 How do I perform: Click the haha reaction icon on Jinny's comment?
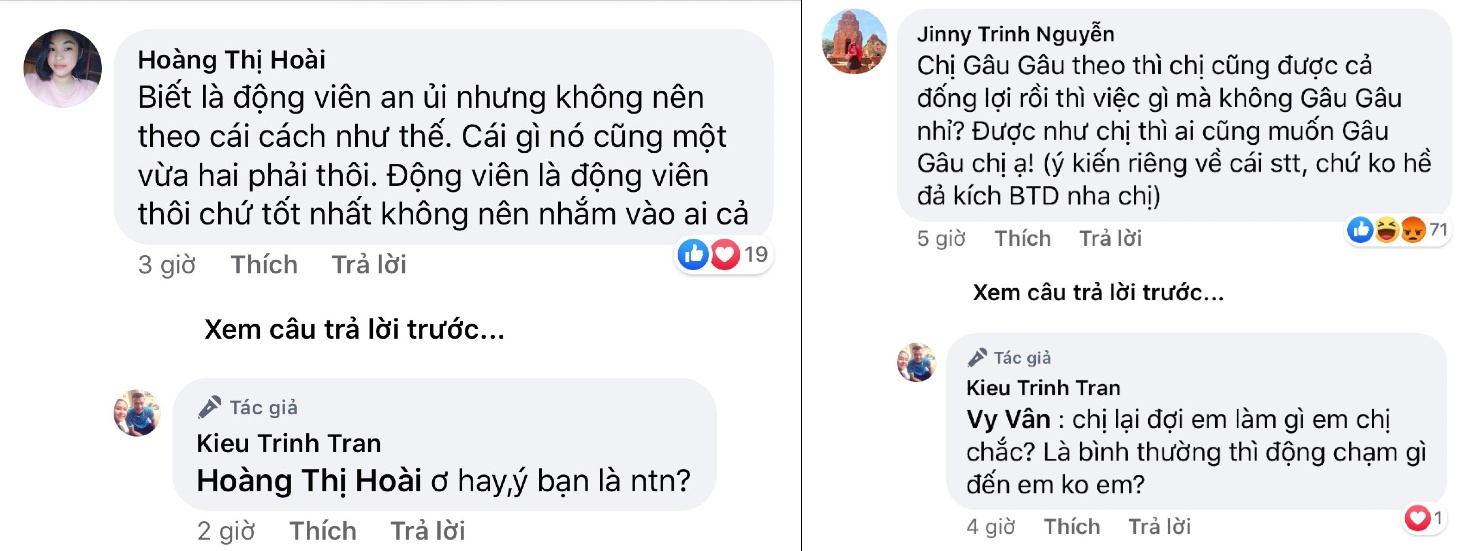click(1387, 231)
